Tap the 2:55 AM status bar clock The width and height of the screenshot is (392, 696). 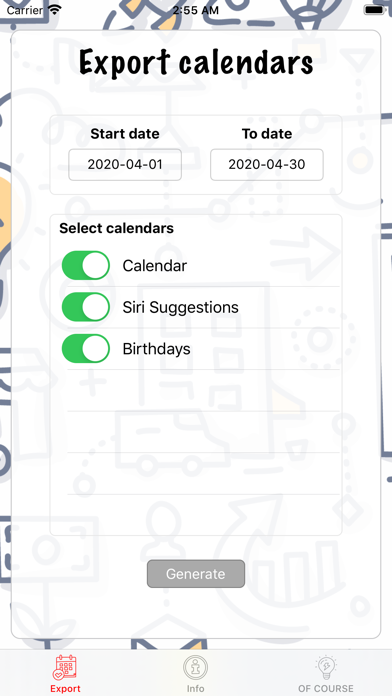point(196,10)
